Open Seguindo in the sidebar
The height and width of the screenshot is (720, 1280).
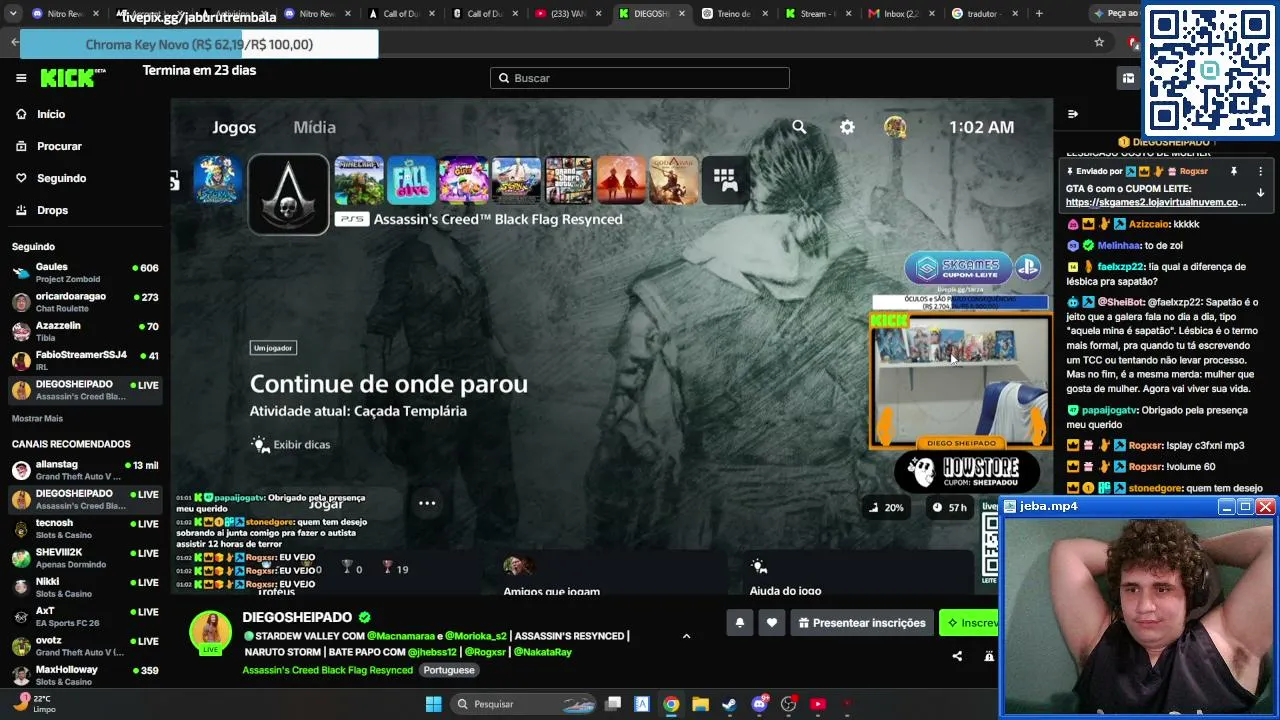tap(61, 178)
